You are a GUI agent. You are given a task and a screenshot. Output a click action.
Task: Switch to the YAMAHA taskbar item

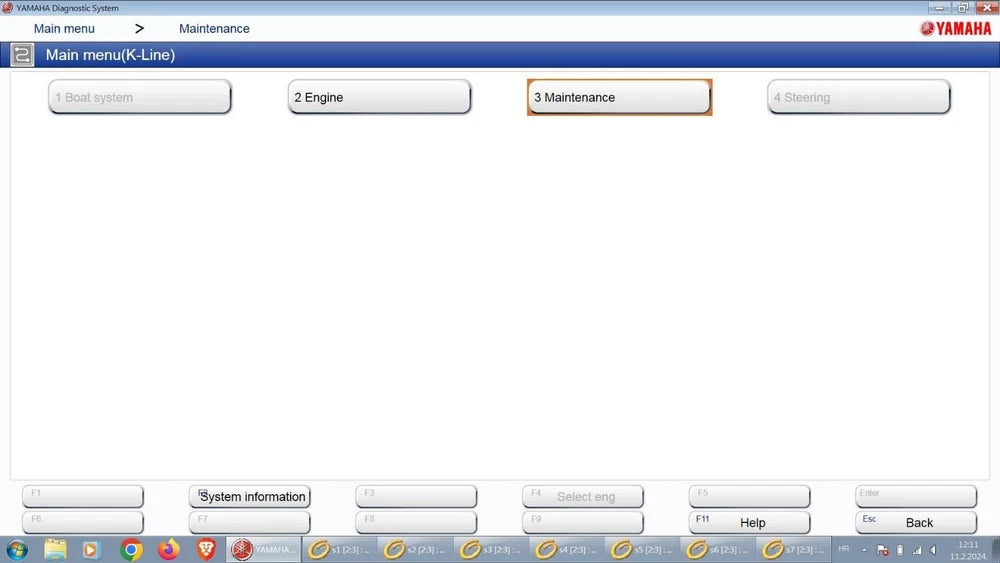coord(263,550)
